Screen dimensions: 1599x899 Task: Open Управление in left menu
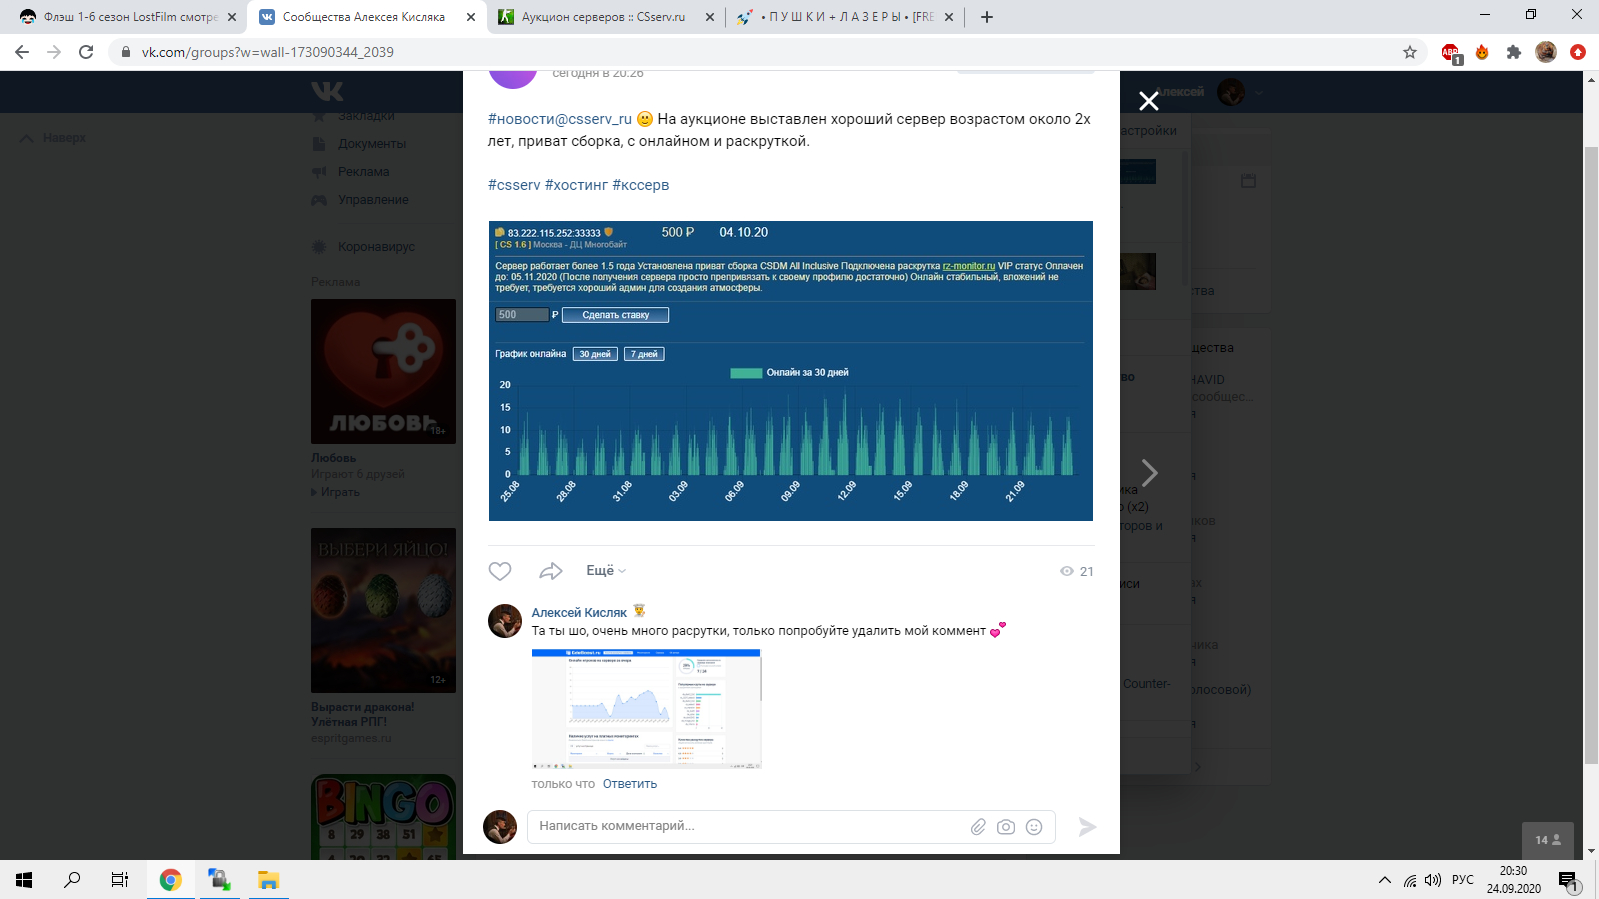[x=373, y=200]
